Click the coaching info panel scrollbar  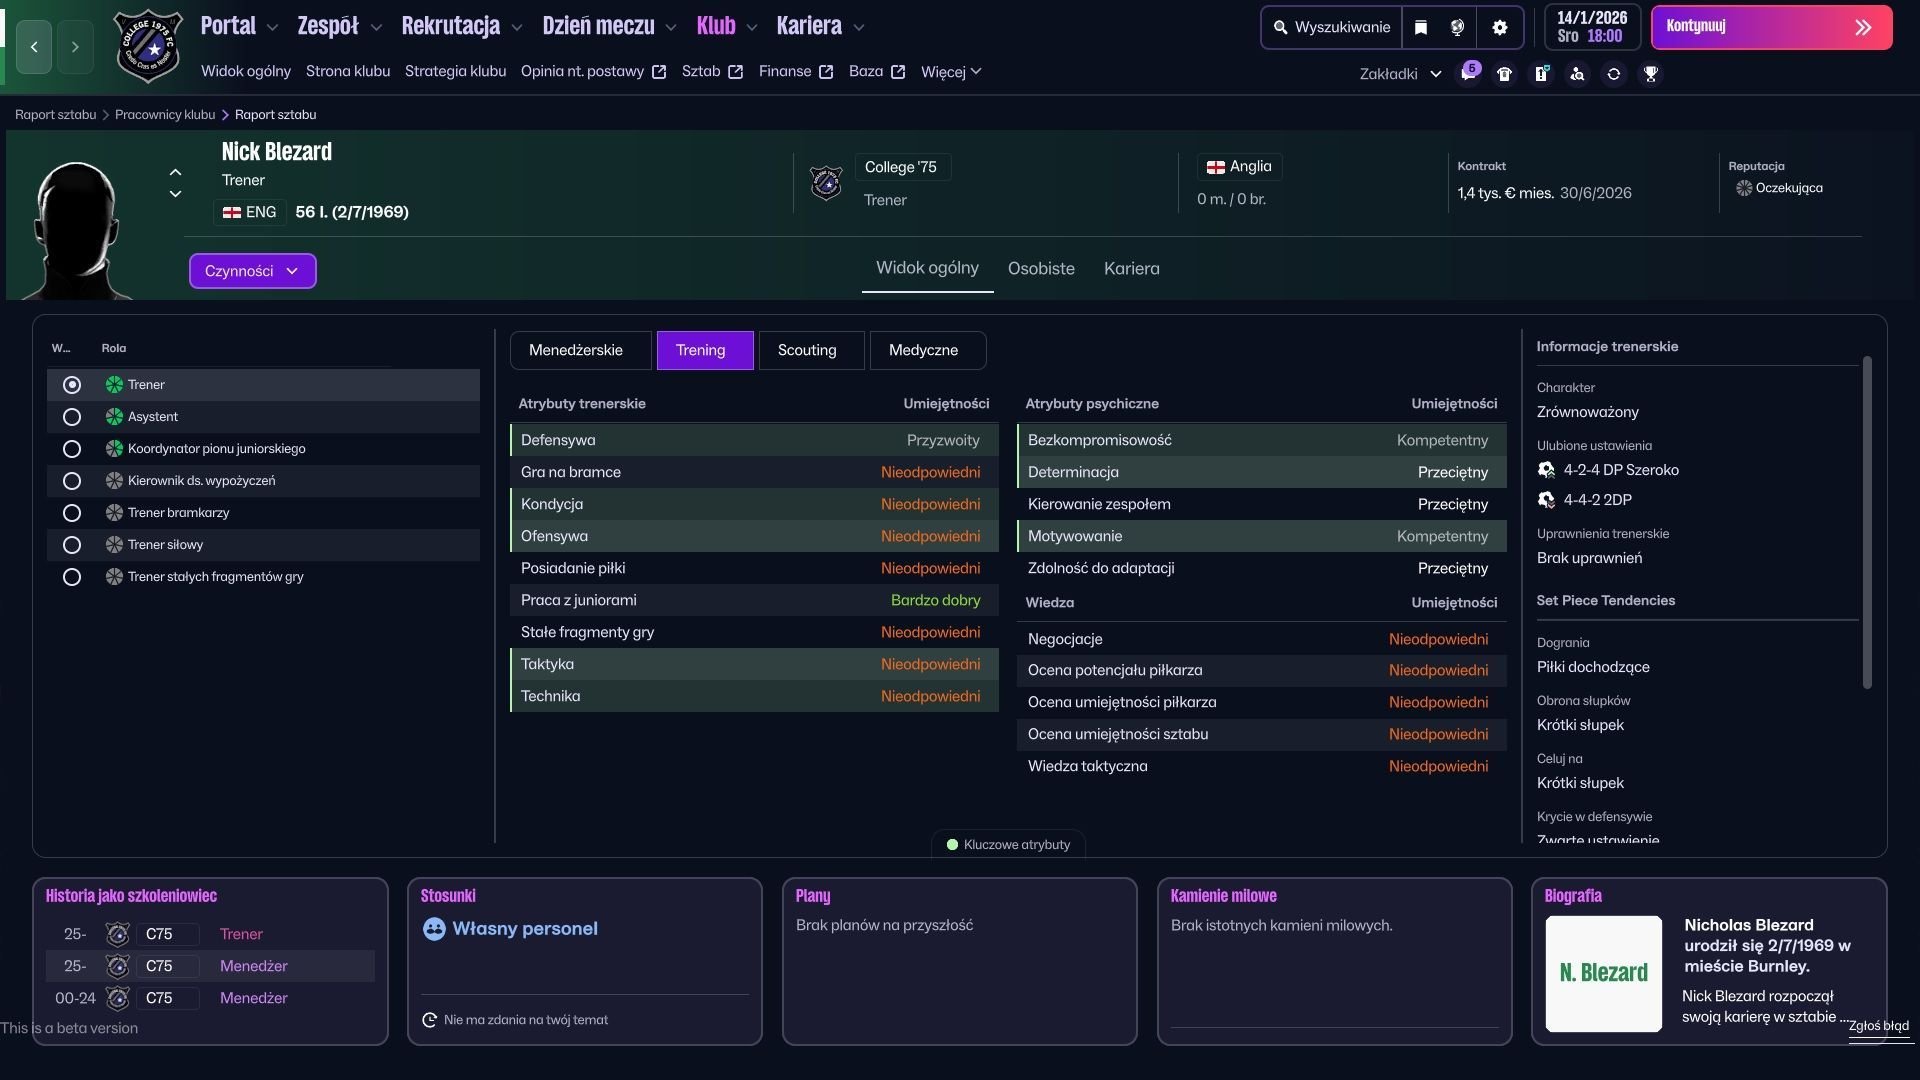[x=1866, y=520]
